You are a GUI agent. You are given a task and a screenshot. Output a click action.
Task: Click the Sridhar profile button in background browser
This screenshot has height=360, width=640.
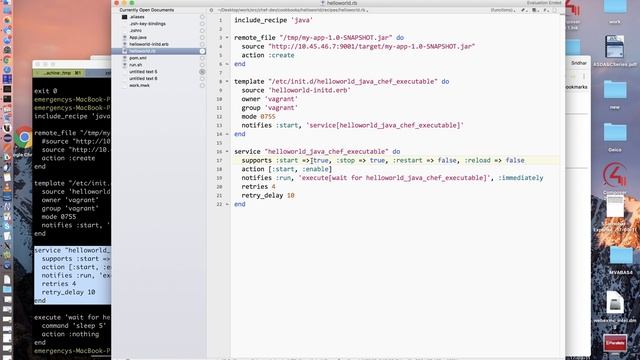tap(578, 63)
